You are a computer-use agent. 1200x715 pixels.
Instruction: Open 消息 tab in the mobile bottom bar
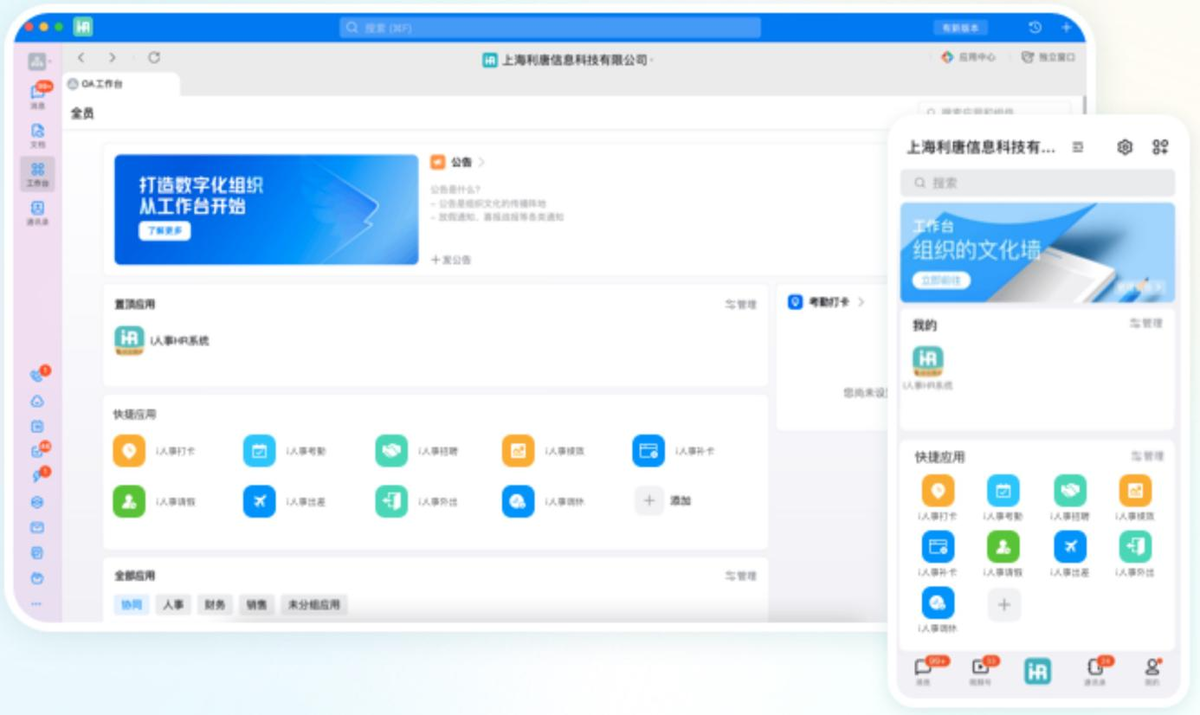click(923, 671)
